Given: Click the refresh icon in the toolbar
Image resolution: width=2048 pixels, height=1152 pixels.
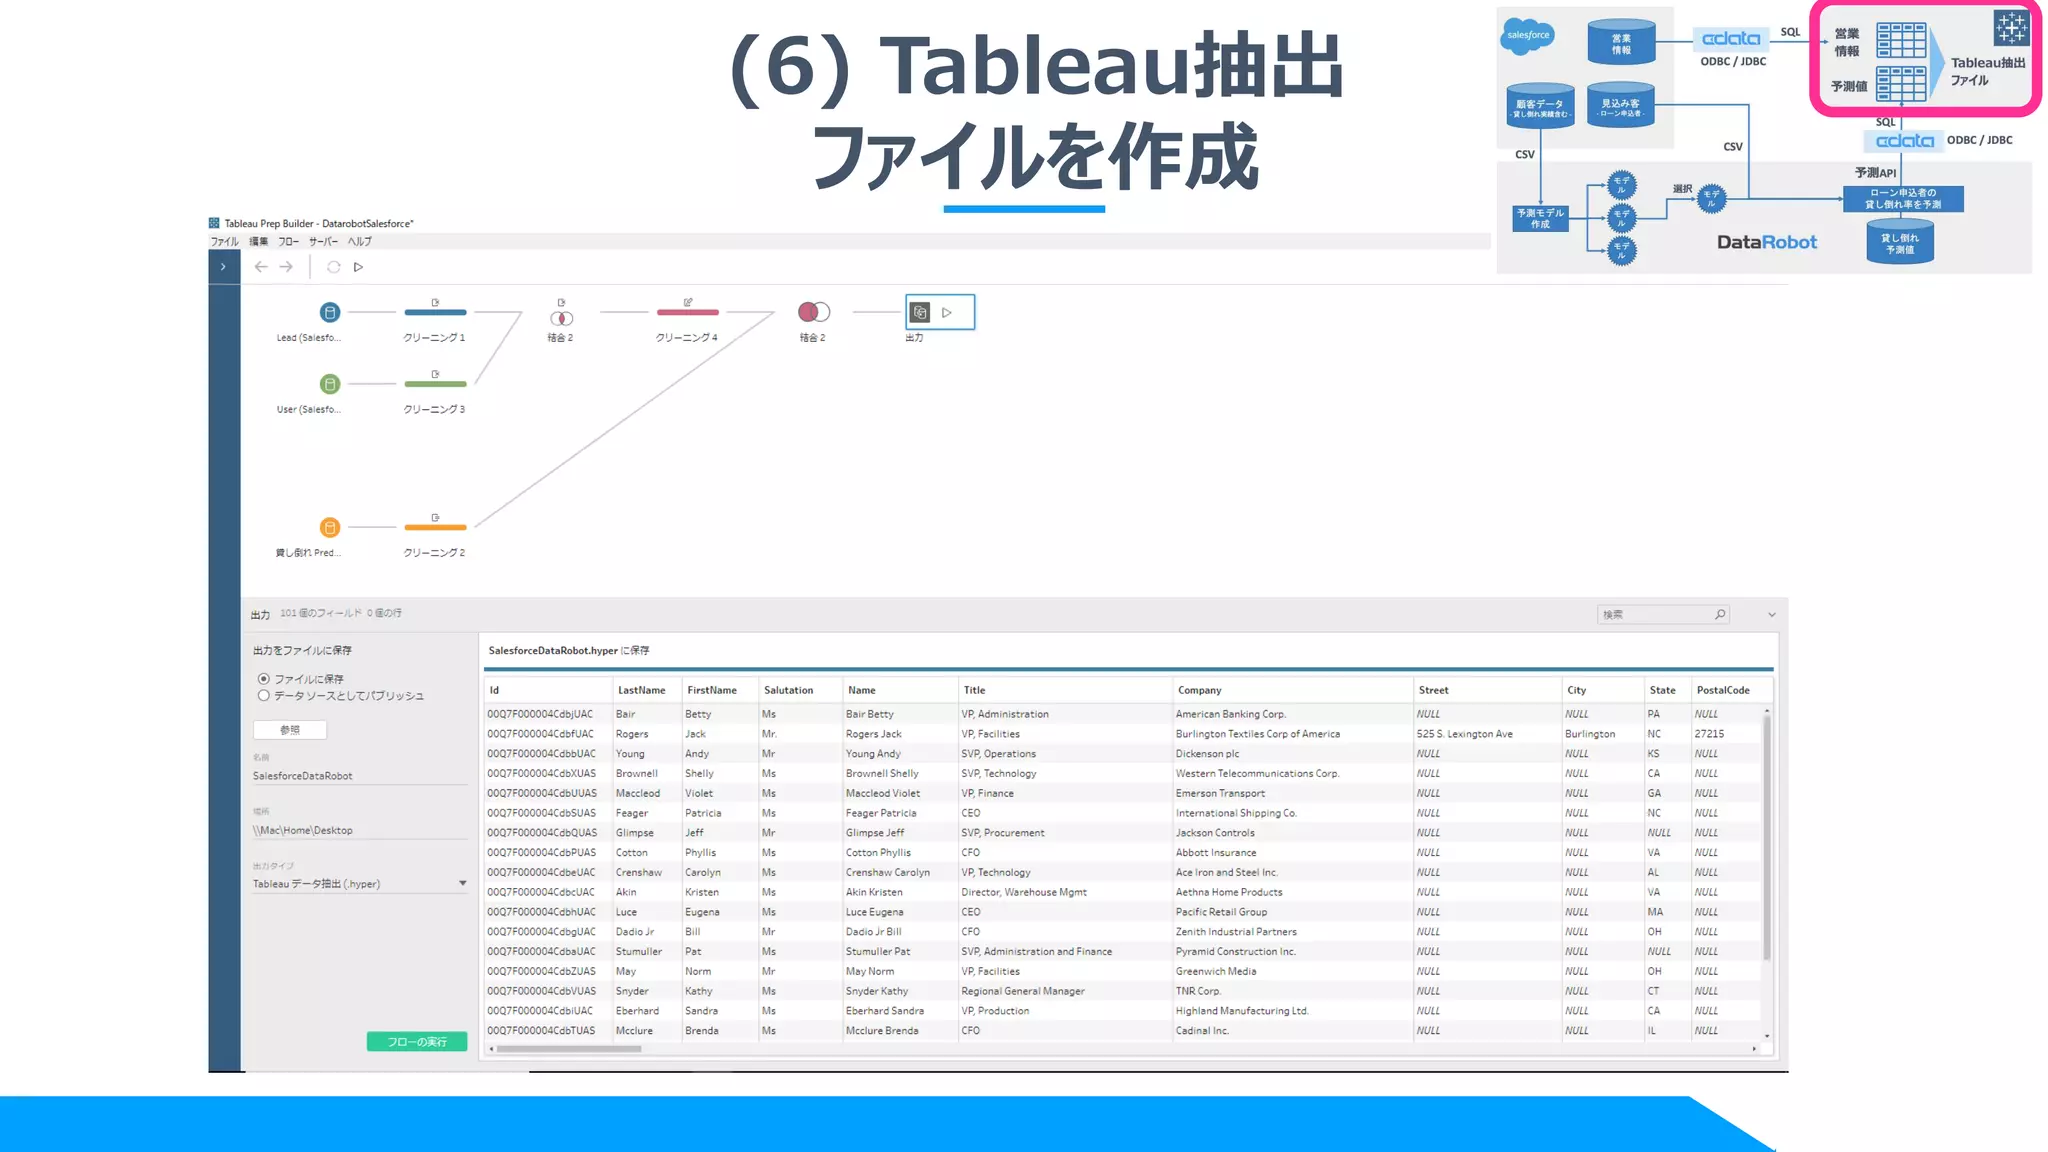Looking at the screenshot, I should pyautogui.click(x=334, y=267).
